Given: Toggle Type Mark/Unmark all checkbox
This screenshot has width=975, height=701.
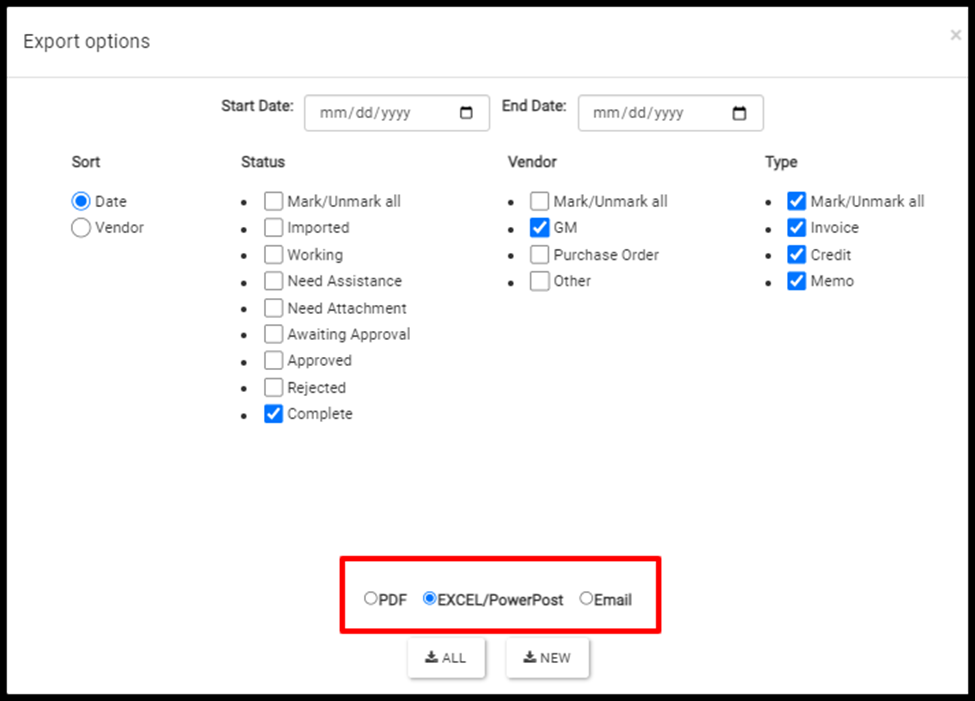Looking at the screenshot, I should pyautogui.click(x=797, y=201).
